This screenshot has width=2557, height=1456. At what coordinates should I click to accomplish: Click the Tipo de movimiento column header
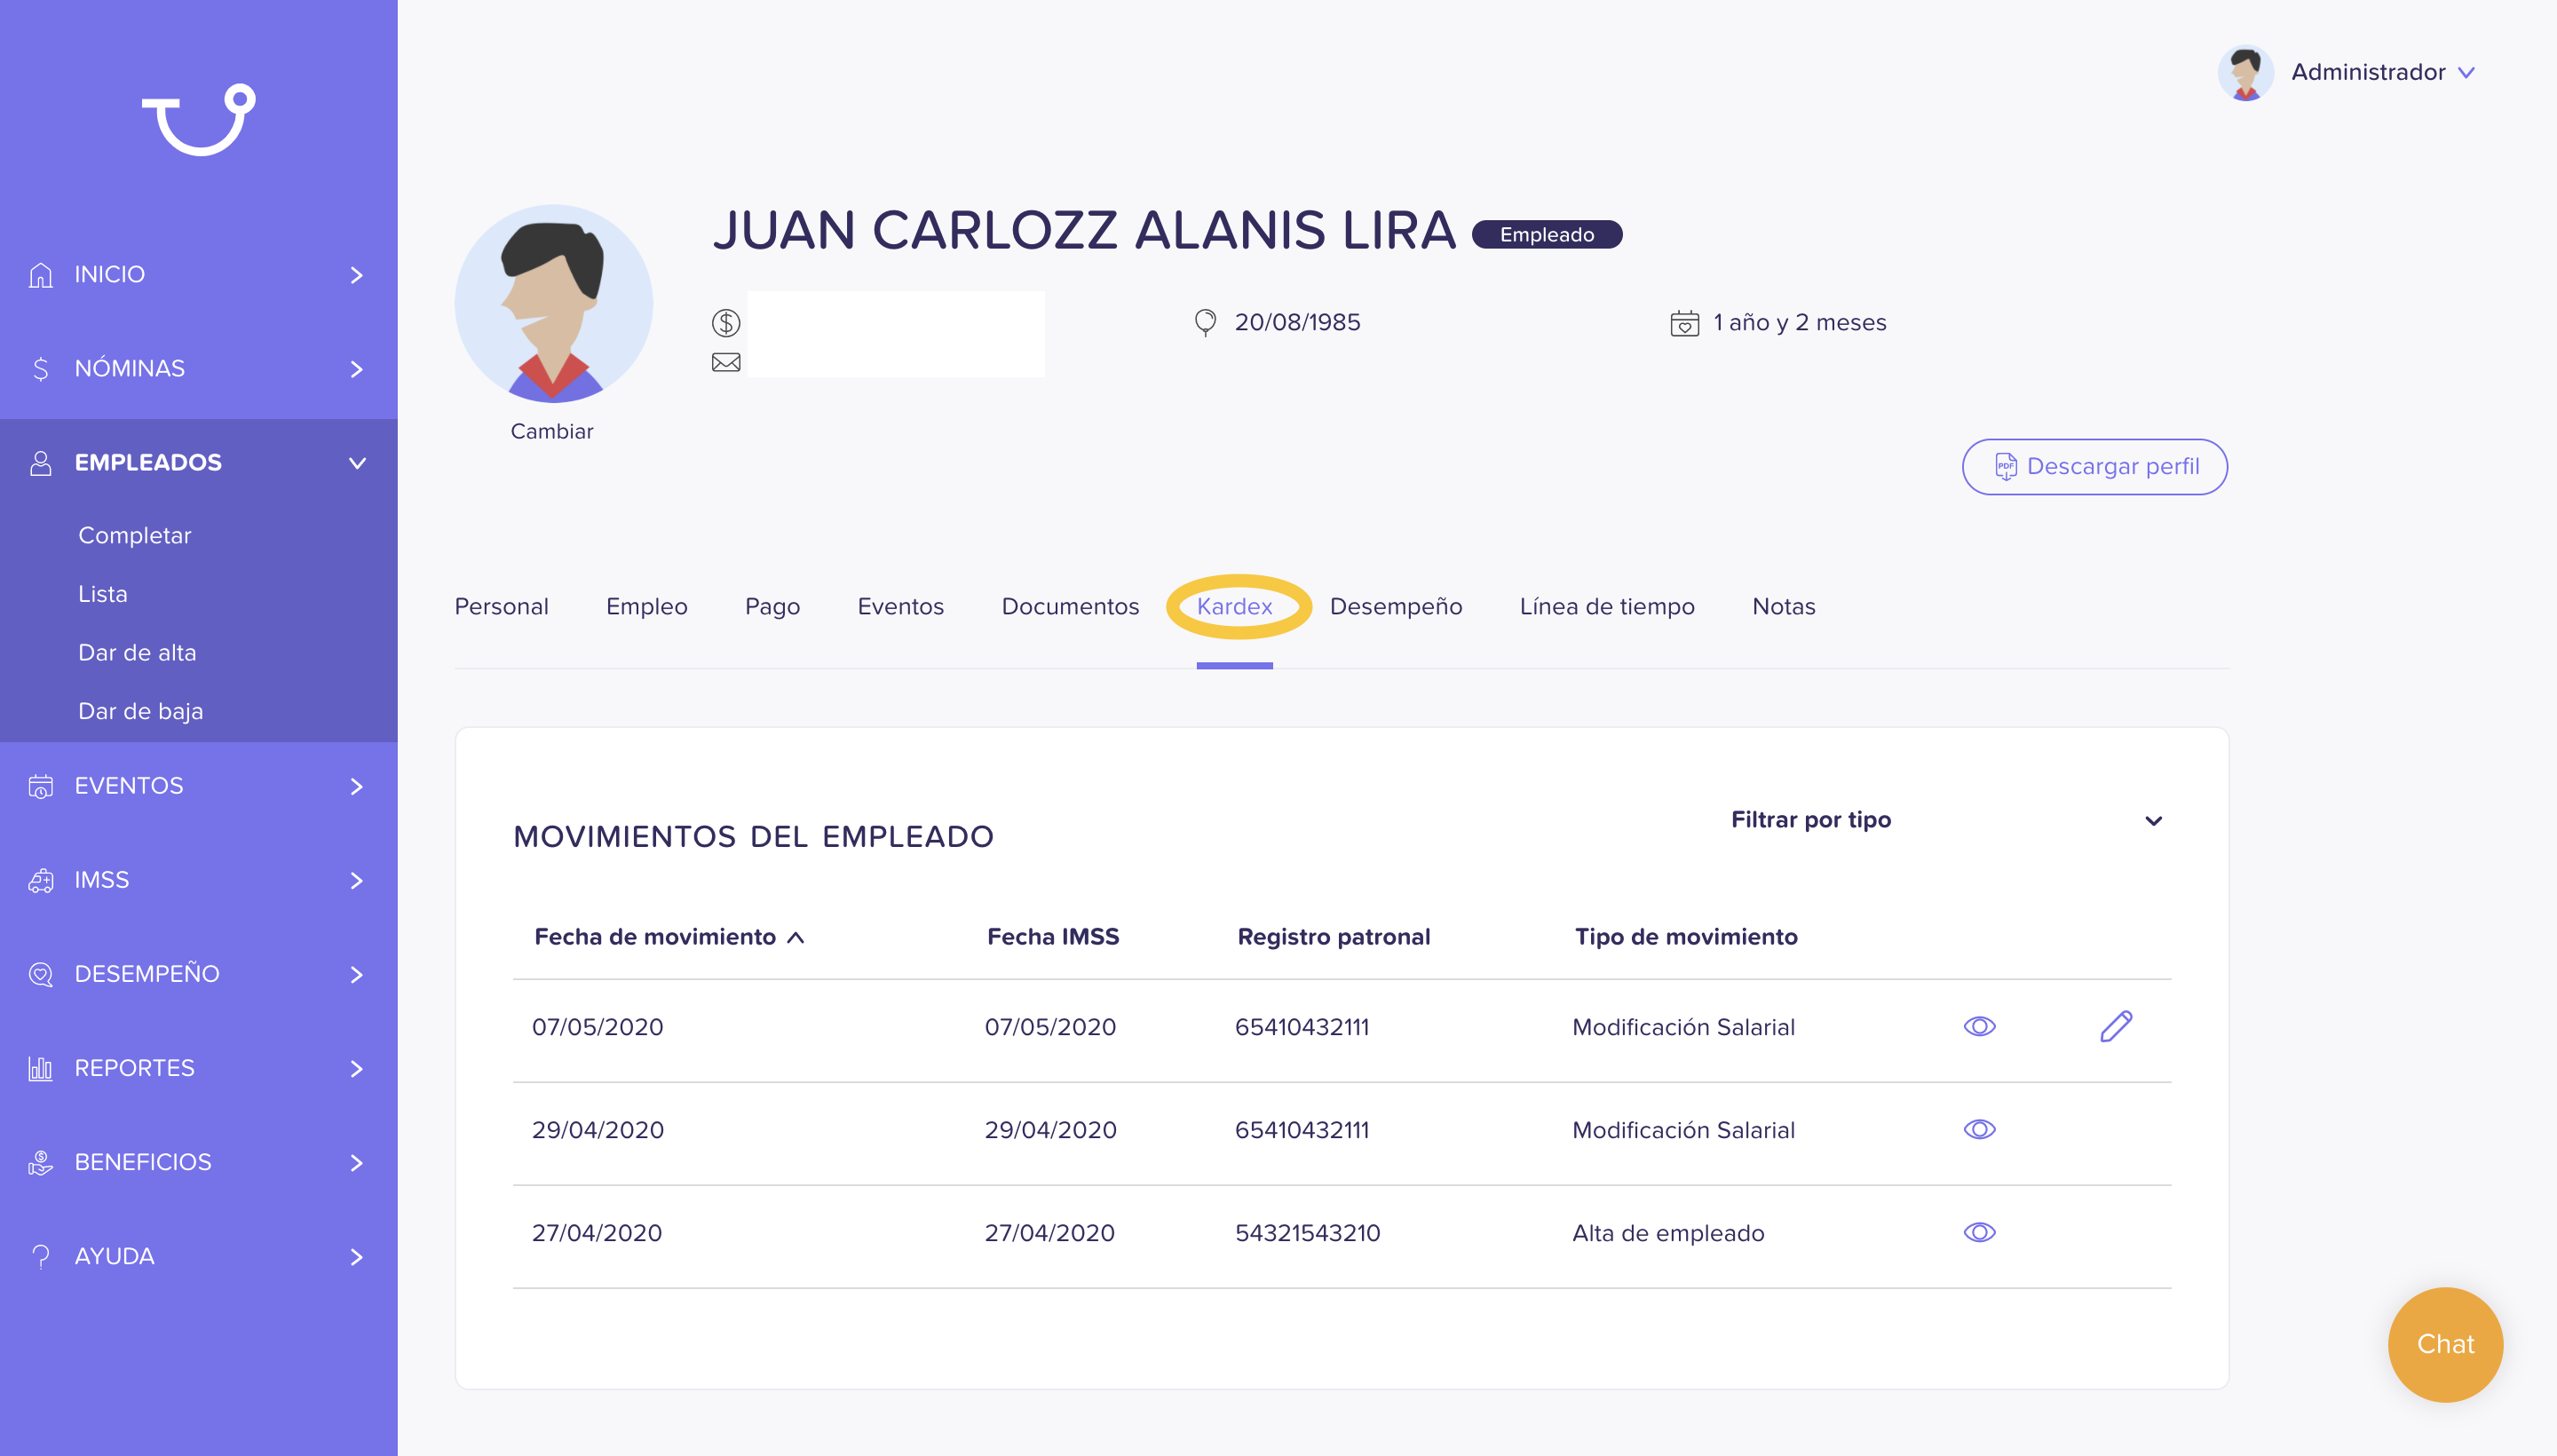point(1686,937)
